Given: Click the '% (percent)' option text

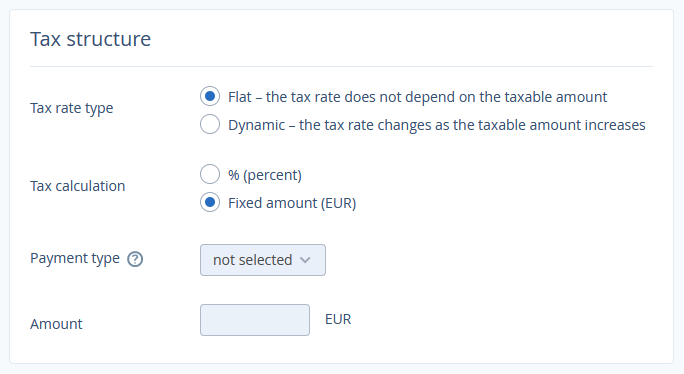Looking at the screenshot, I should tap(265, 175).
